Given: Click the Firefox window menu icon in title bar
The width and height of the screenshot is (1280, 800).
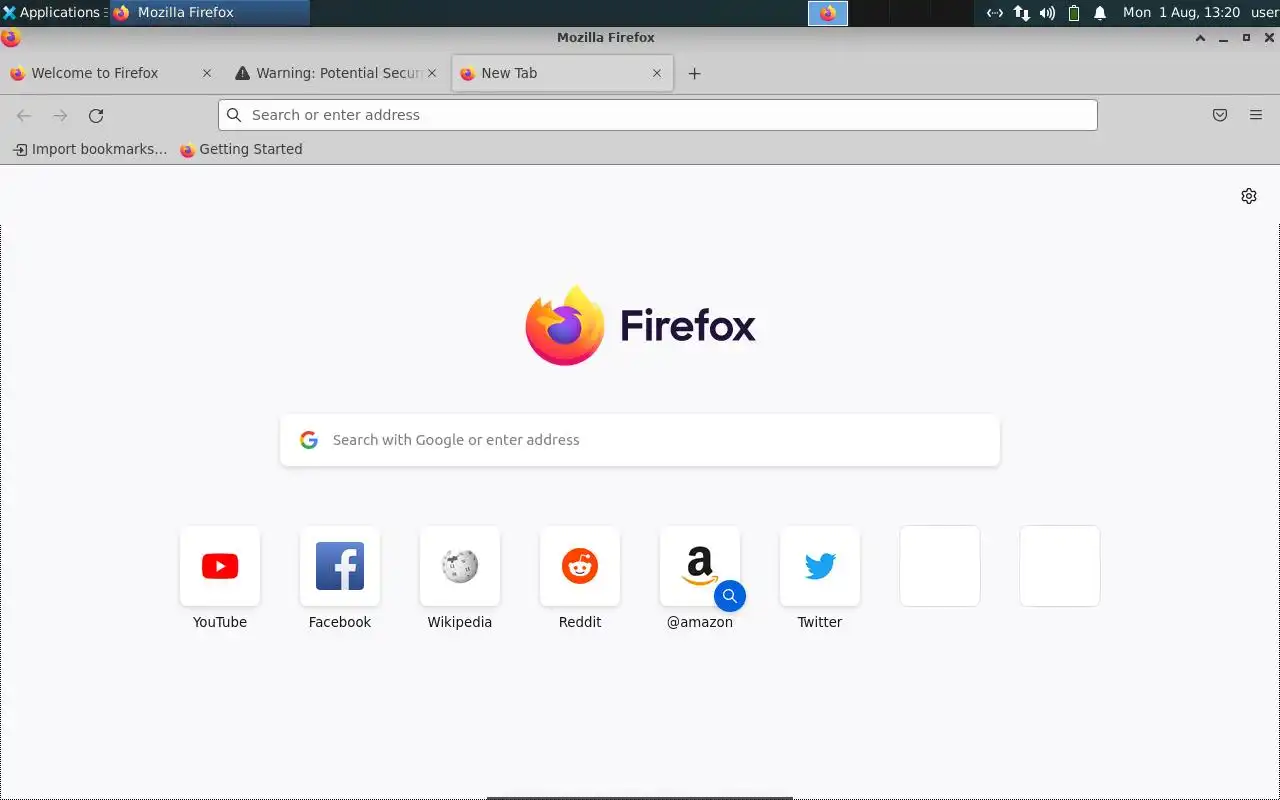Looking at the screenshot, I should tap(10, 38).
